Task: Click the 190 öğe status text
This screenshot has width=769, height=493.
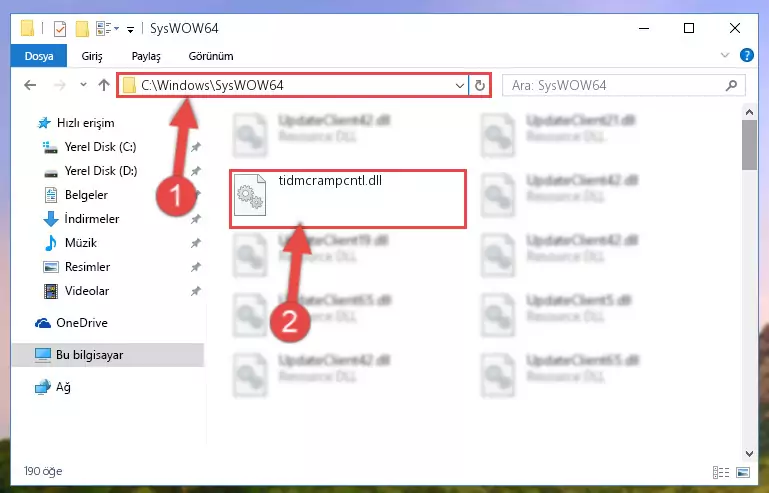Action: [x=43, y=471]
